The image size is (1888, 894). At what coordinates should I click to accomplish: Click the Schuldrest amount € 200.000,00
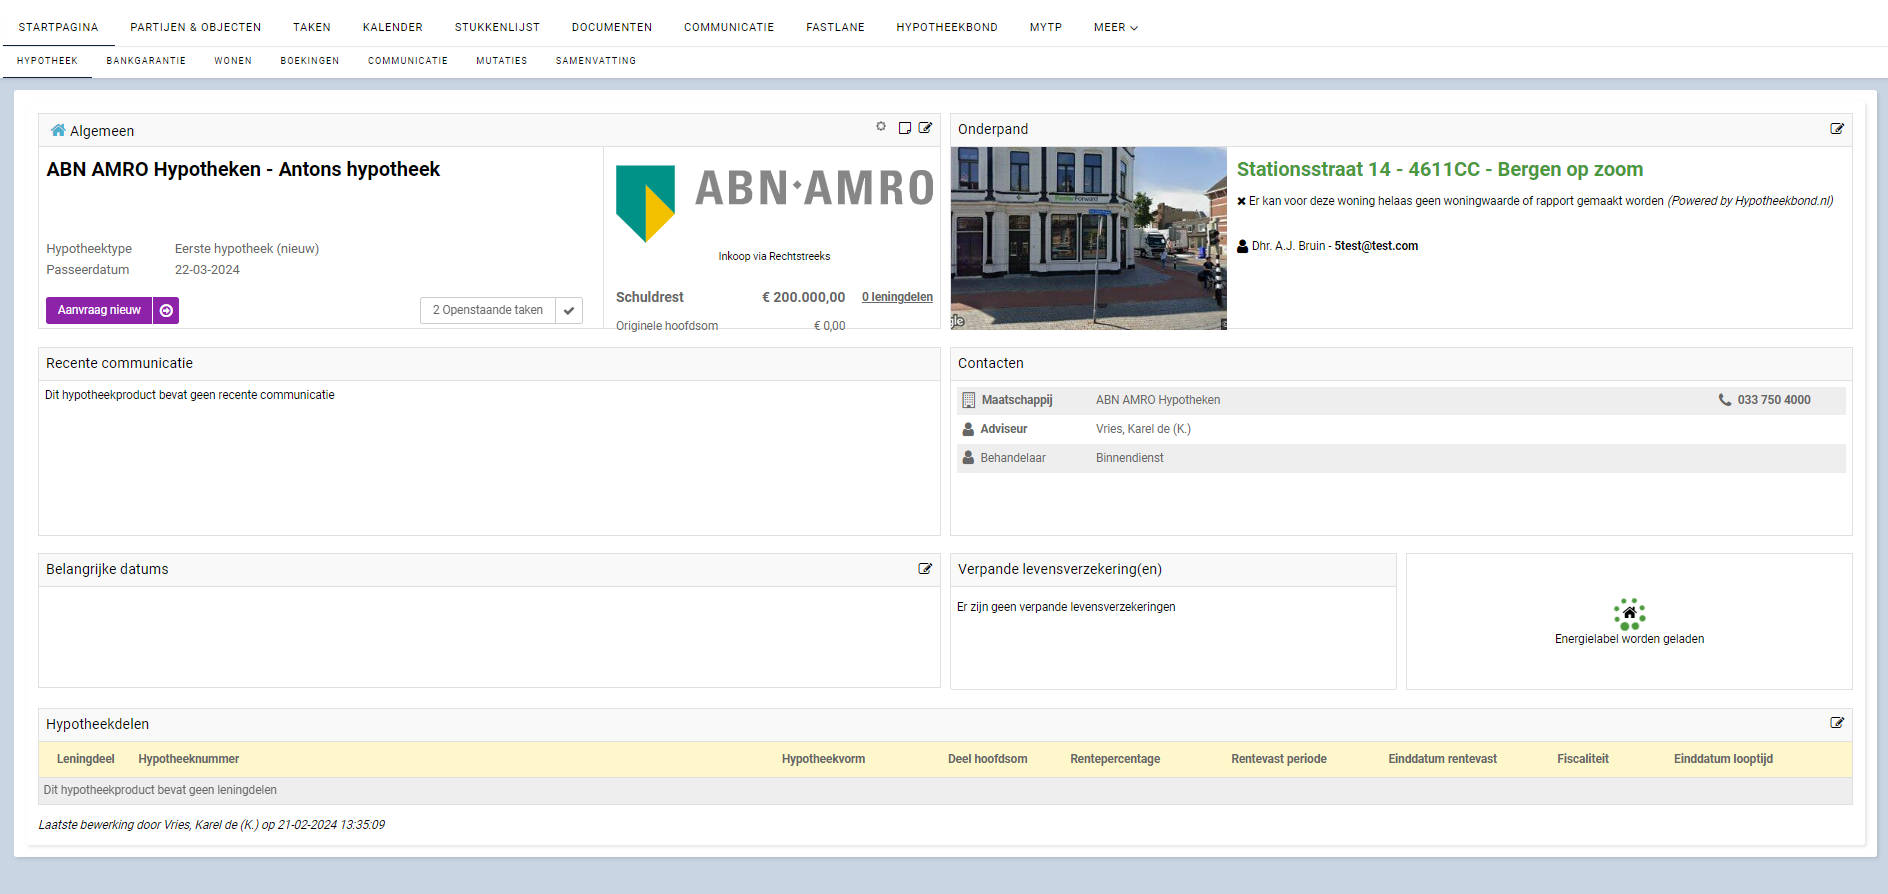tap(804, 297)
